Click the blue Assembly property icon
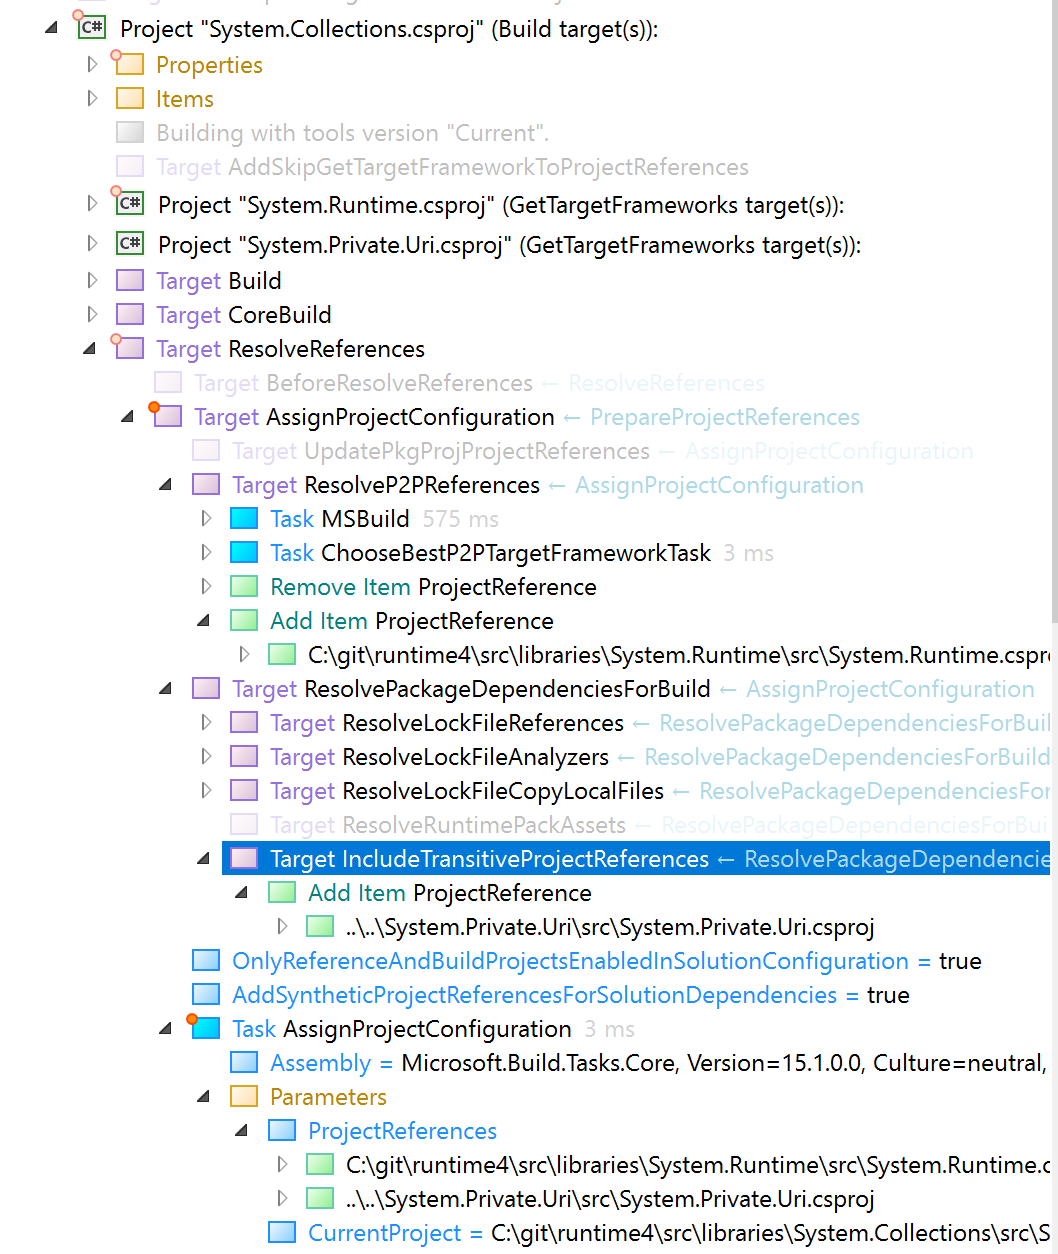The width and height of the screenshot is (1058, 1254). tap(244, 1063)
